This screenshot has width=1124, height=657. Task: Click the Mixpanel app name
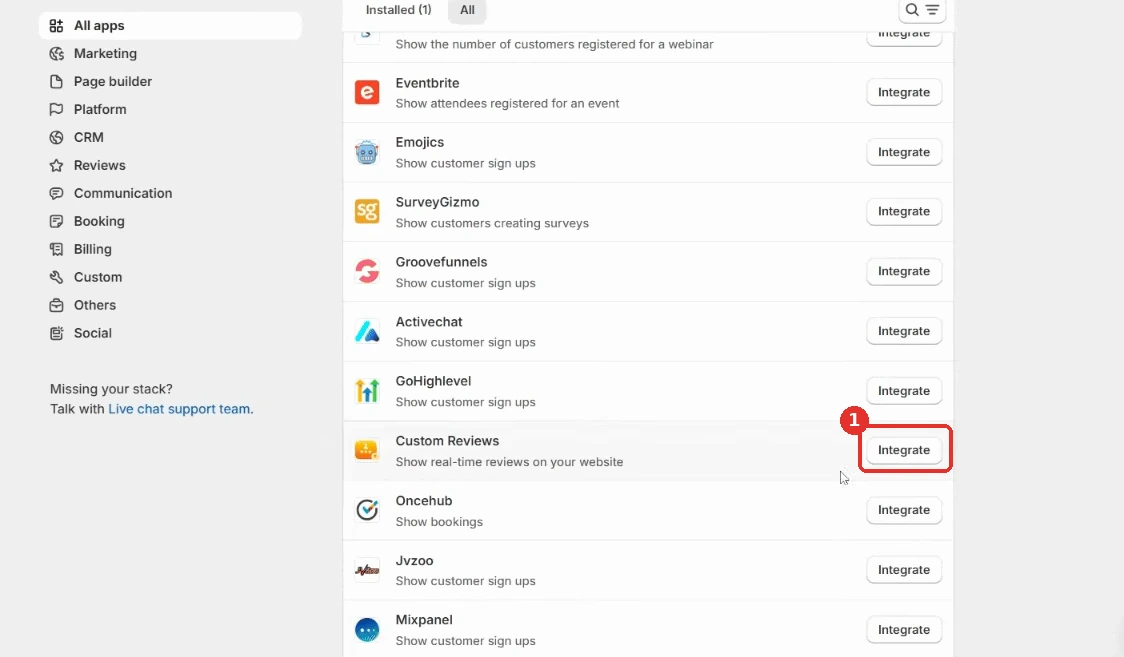424,620
